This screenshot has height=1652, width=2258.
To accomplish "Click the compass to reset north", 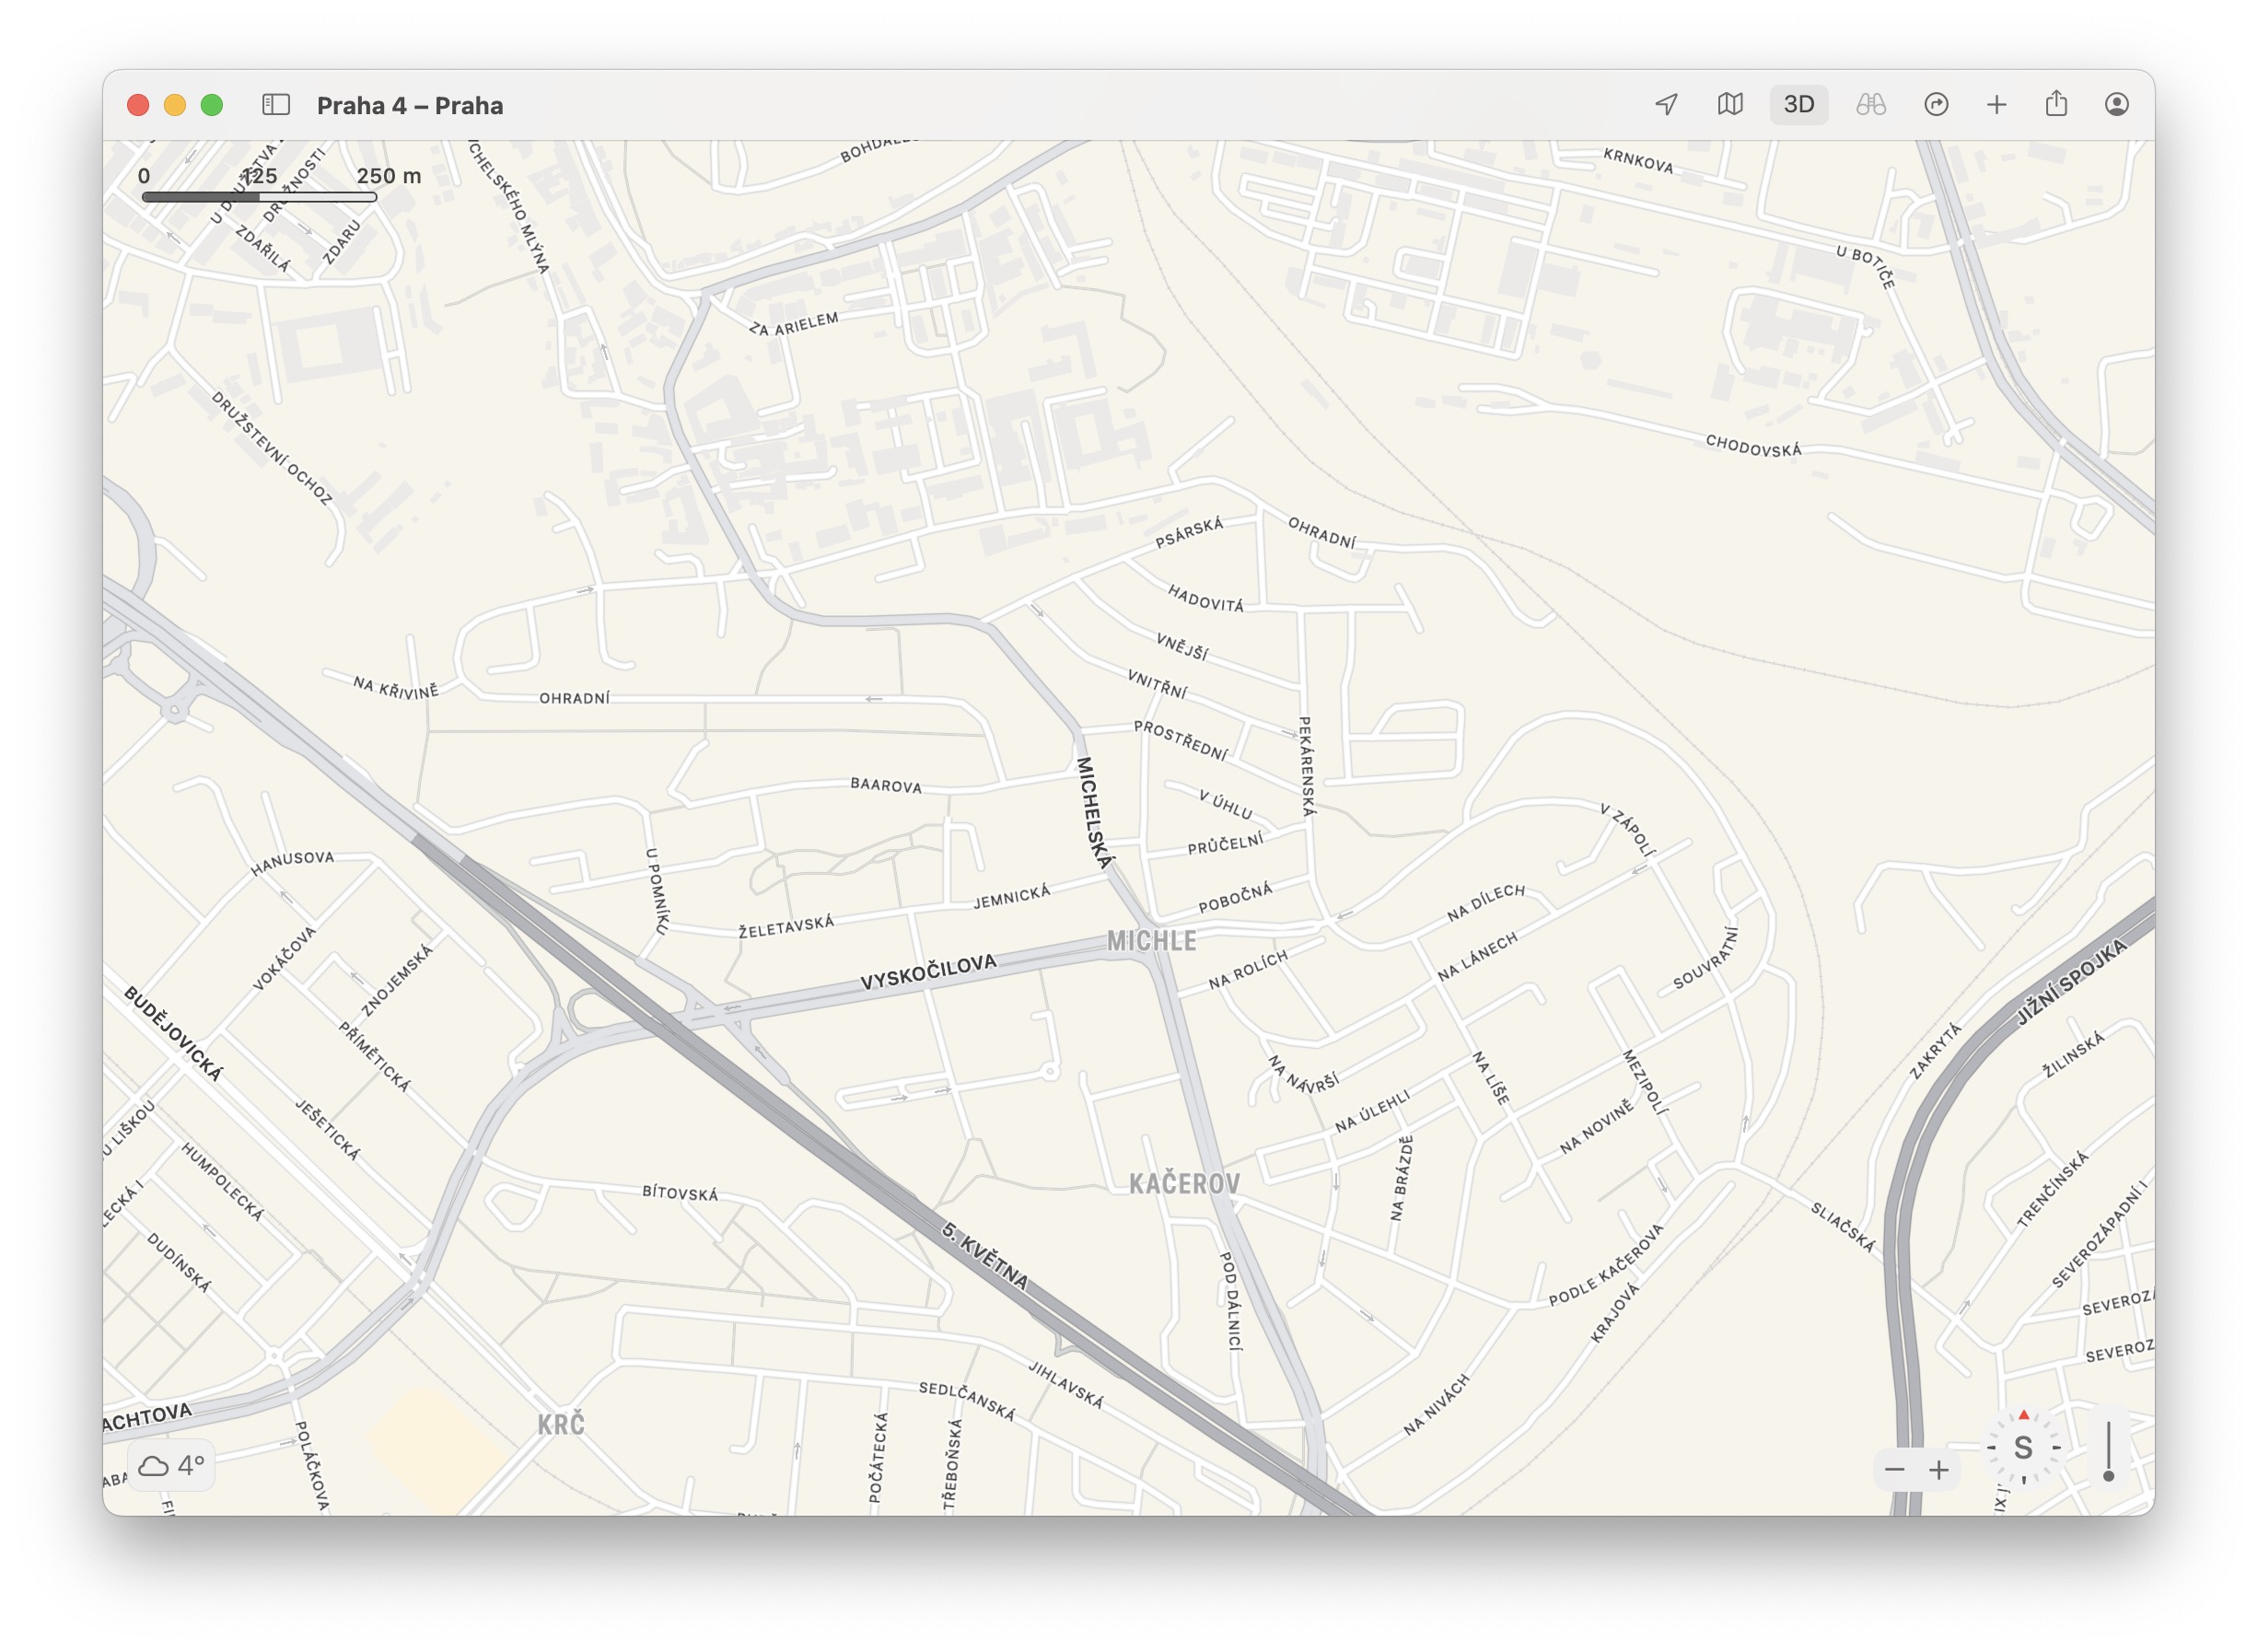I will 2023,1448.
